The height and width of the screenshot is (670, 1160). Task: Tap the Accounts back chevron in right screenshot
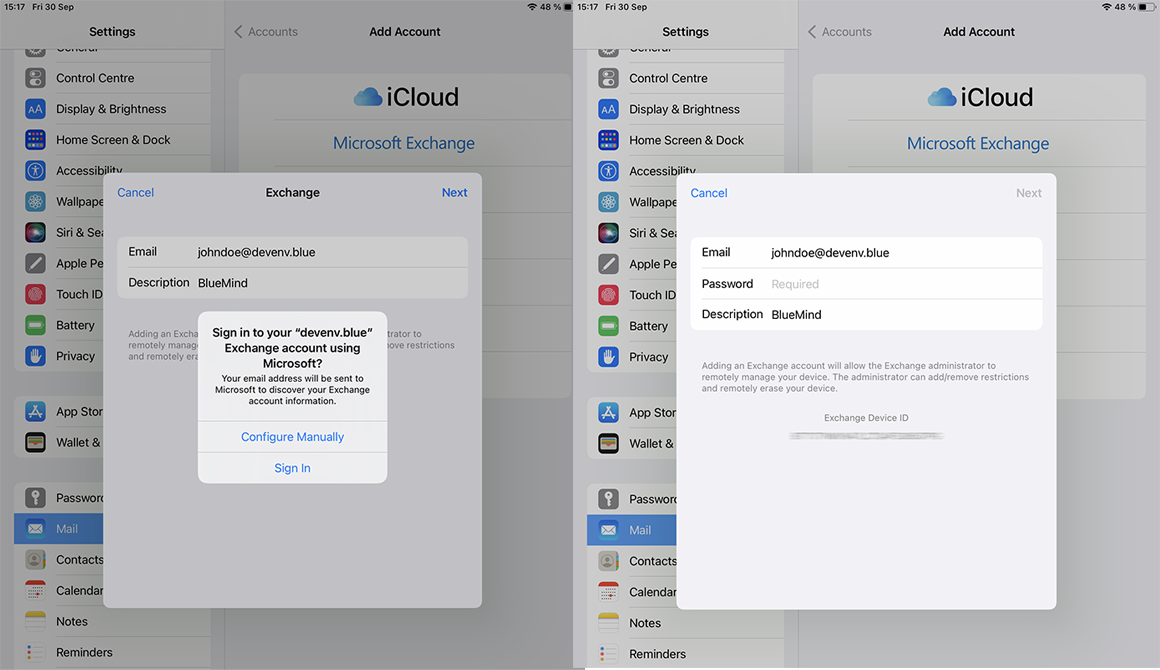(x=812, y=32)
